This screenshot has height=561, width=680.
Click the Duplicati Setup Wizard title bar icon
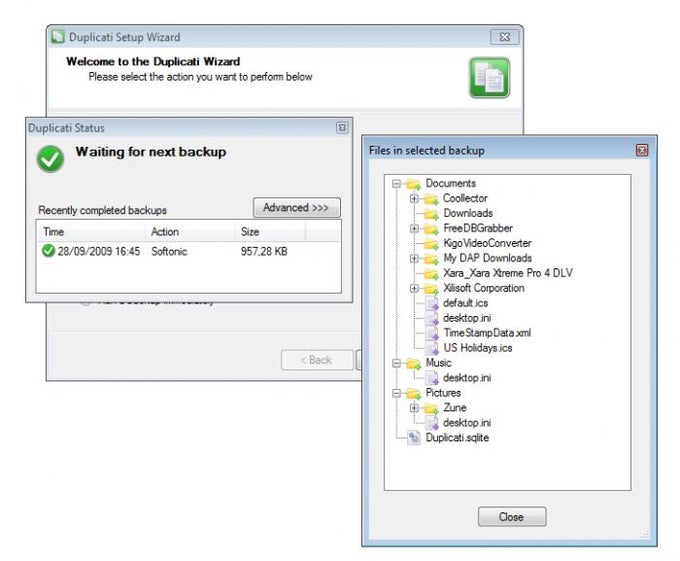pyautogui.click(x=58, y=37)
